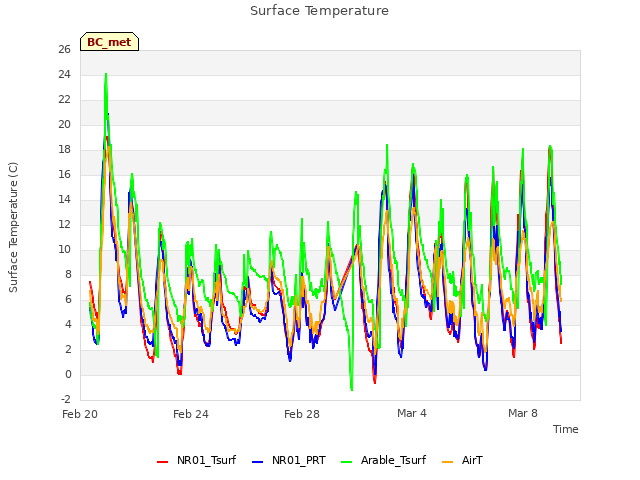Click the Surface Temperature (C) y-axis title
The image size is (640, 480).
[x=13, y=227]
